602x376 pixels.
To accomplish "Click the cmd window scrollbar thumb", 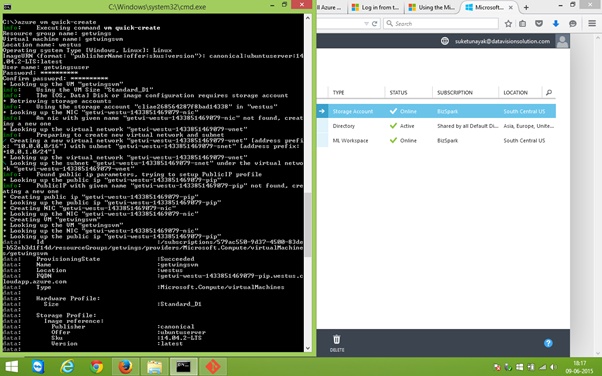I will pos(308,225).
